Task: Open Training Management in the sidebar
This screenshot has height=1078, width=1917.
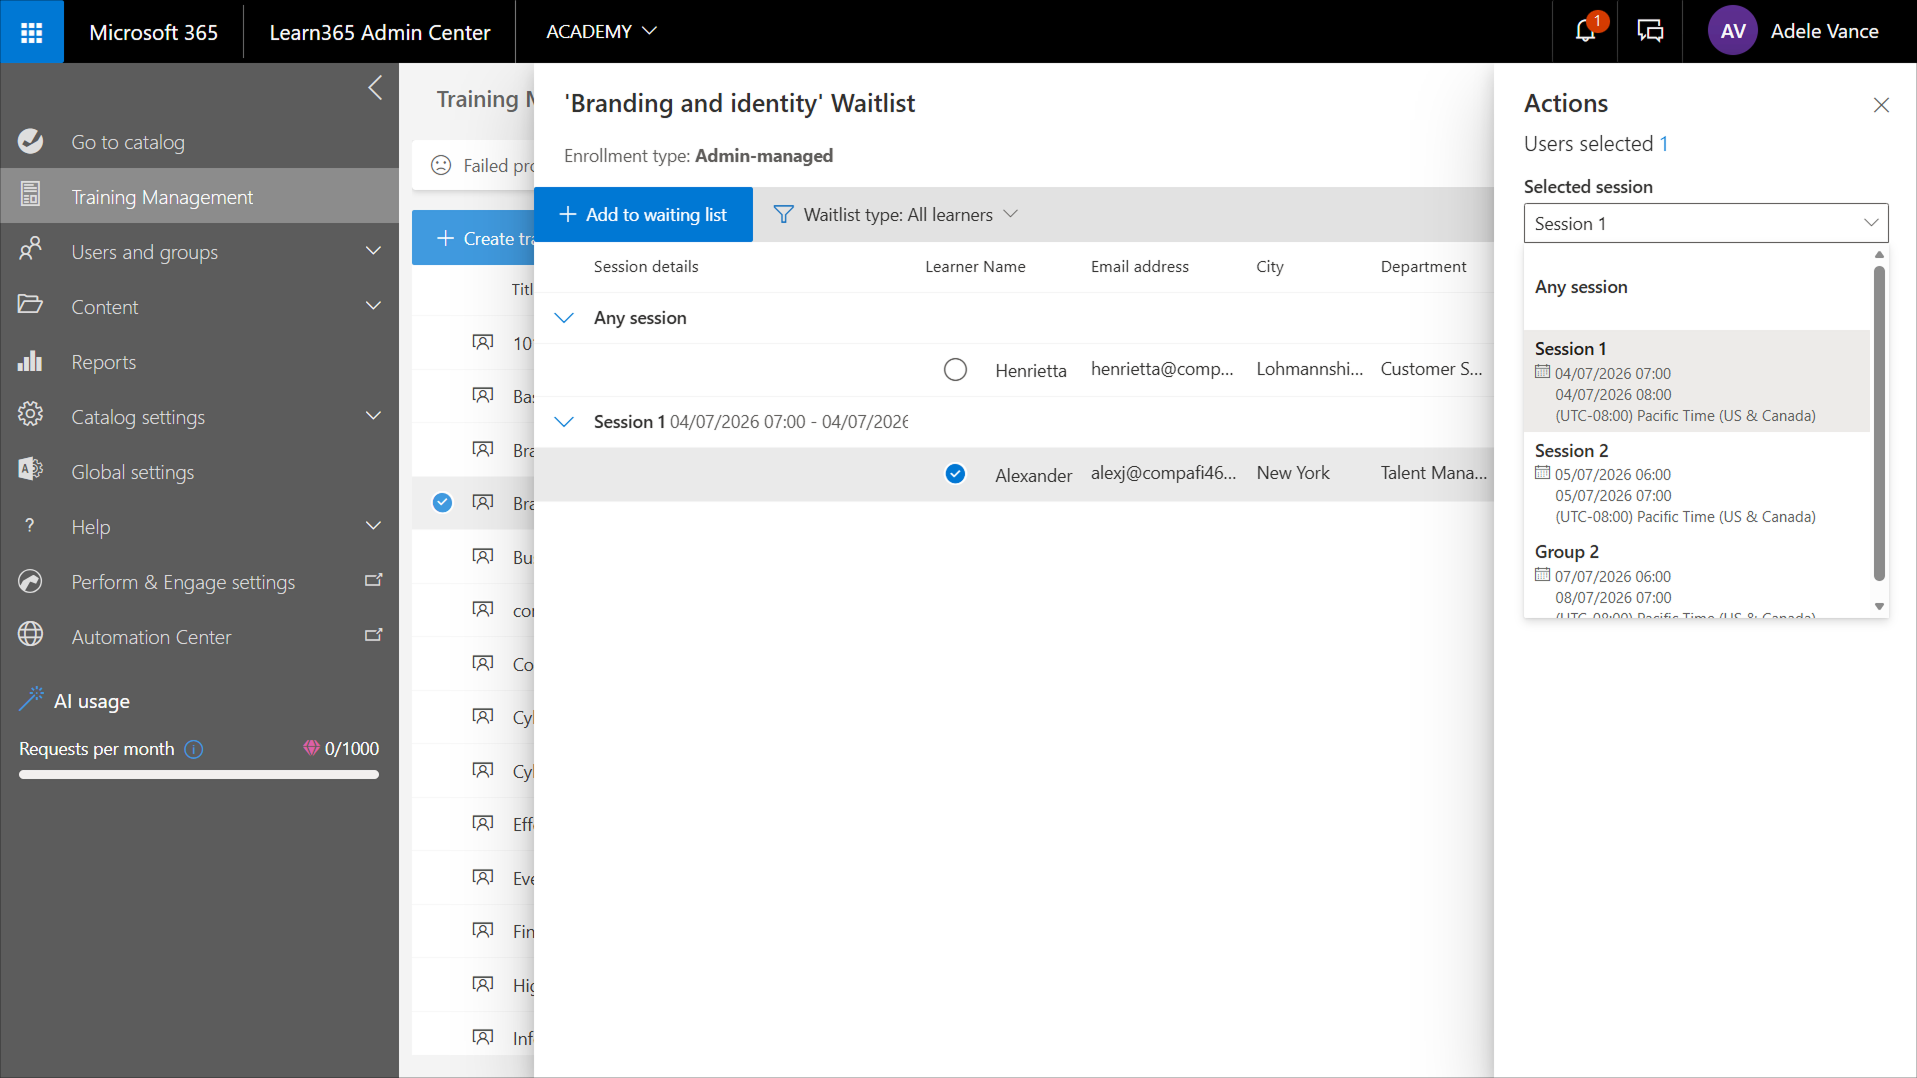Action: coord(200,196)
